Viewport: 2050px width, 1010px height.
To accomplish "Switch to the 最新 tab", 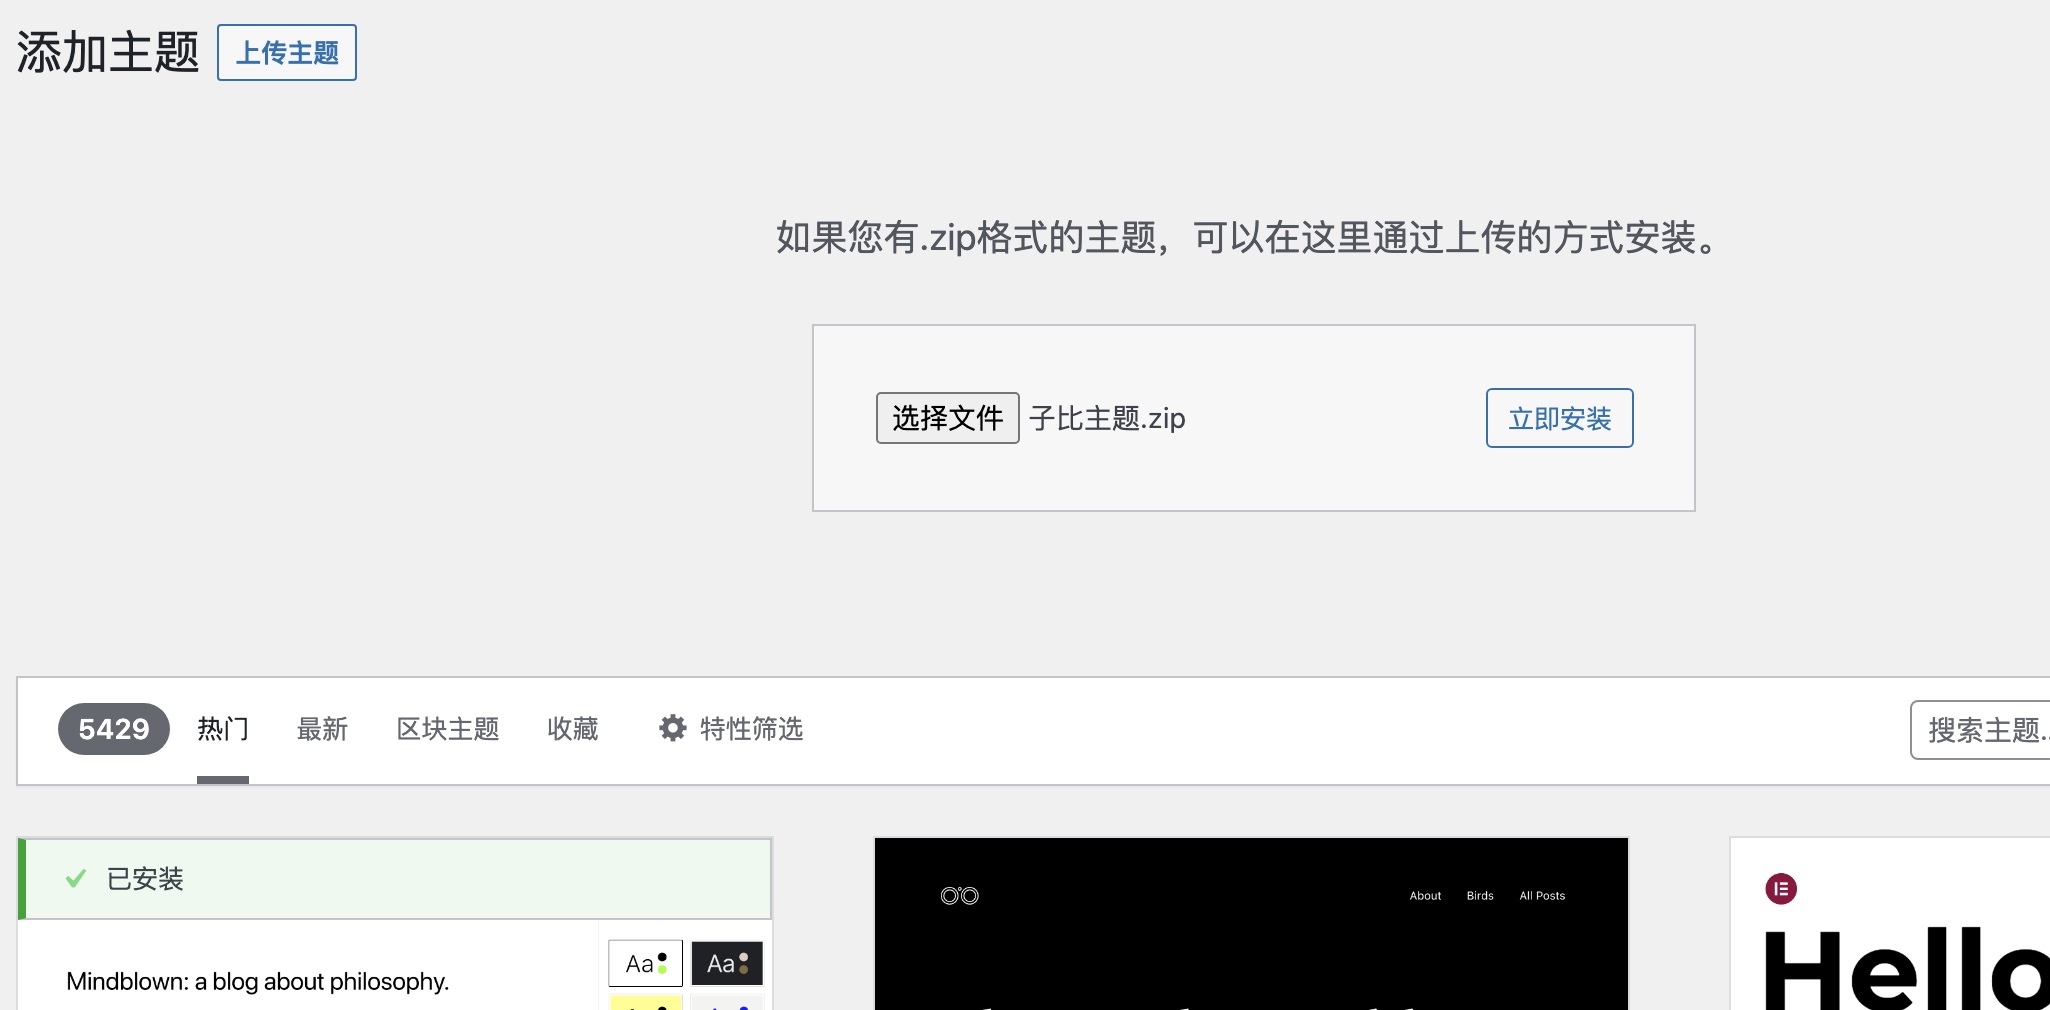I will pos(322,729).
